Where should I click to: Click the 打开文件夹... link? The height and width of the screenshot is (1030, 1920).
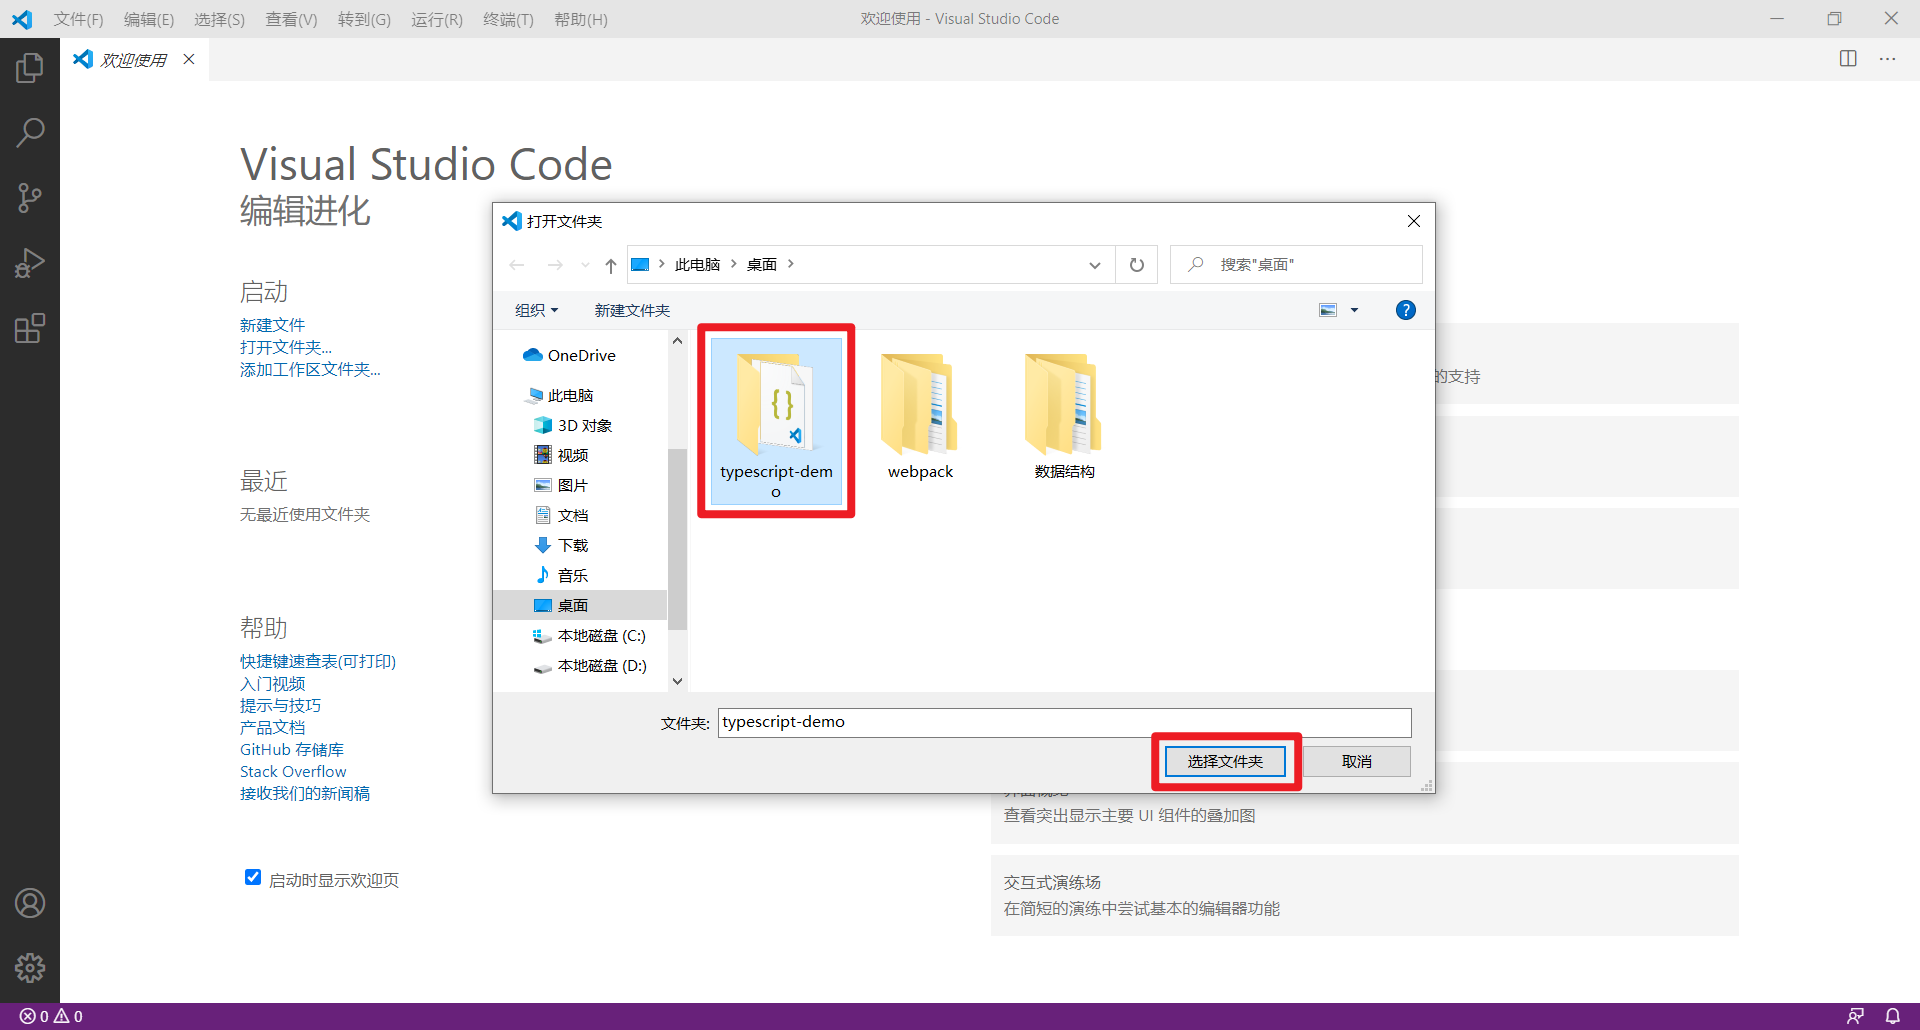(286, 347)
